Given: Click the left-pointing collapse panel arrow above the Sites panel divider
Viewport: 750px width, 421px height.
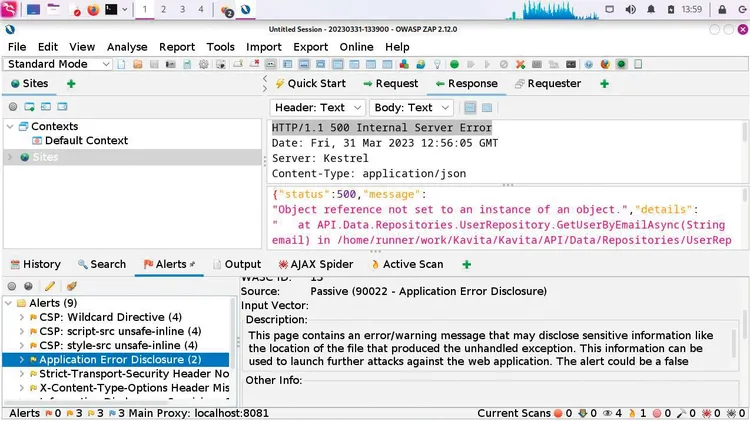Looking at the screenshot, I should click(265, 79).
